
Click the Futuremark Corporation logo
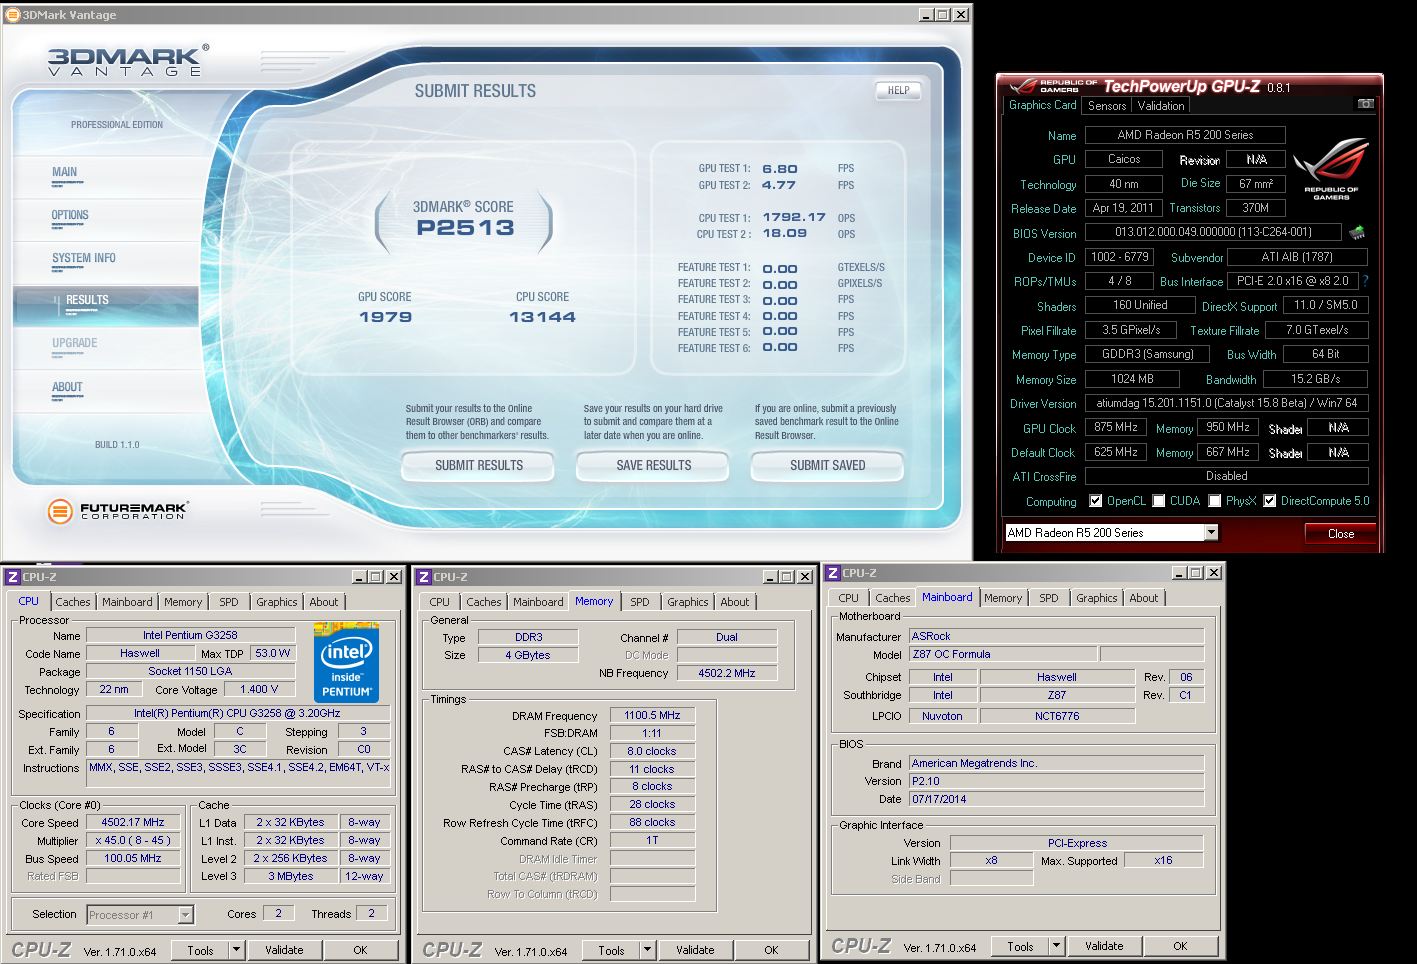[118, 511]
